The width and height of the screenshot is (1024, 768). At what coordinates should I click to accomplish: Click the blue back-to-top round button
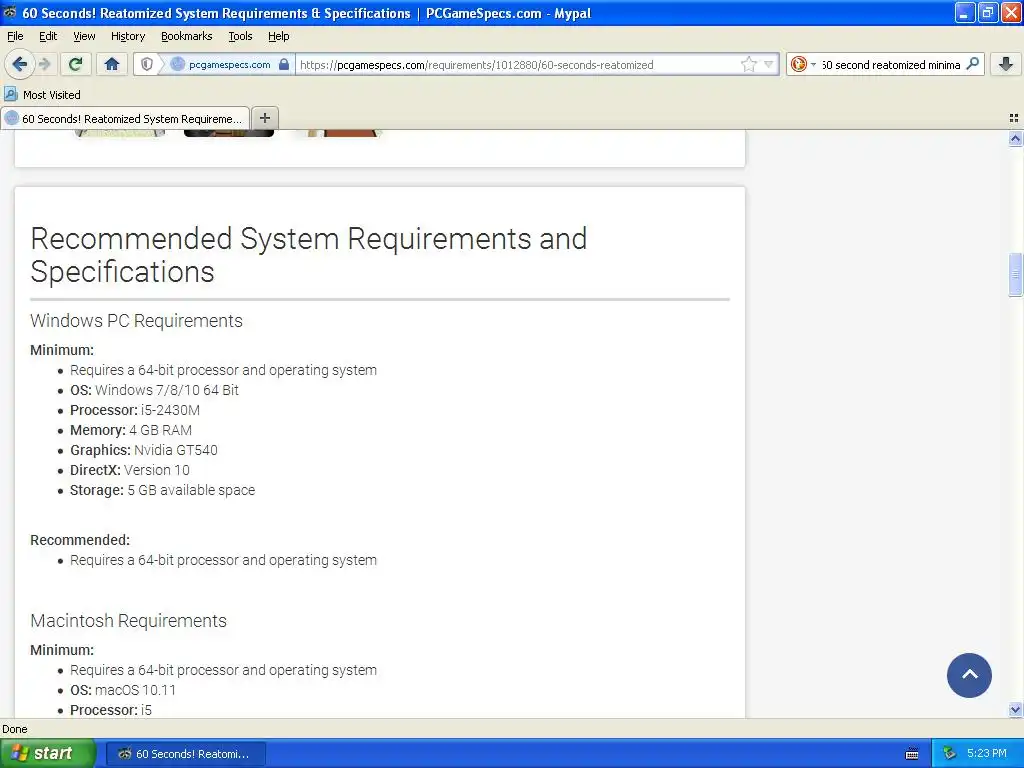(x=969, y=675)
